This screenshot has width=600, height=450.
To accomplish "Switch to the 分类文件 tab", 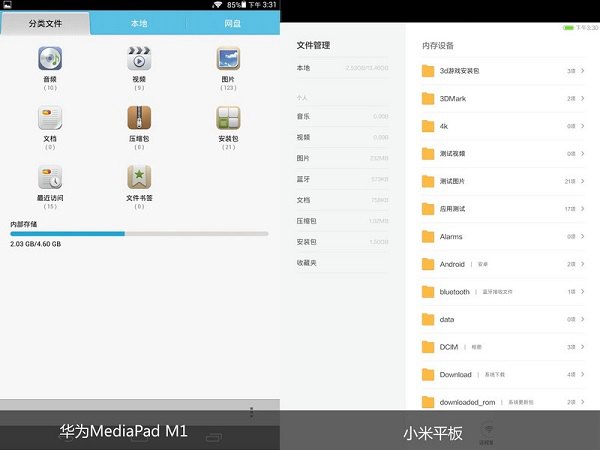I will [x=45, y=23].
